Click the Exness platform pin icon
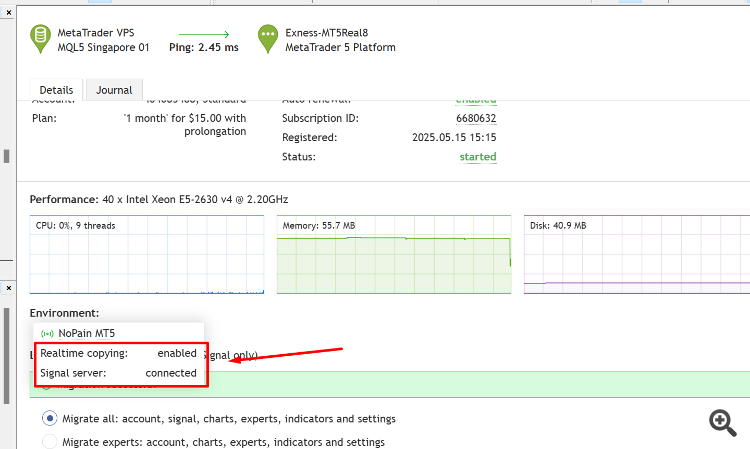Image resolution: width=750 pixels, height=449 pixels. pos(268,39)
